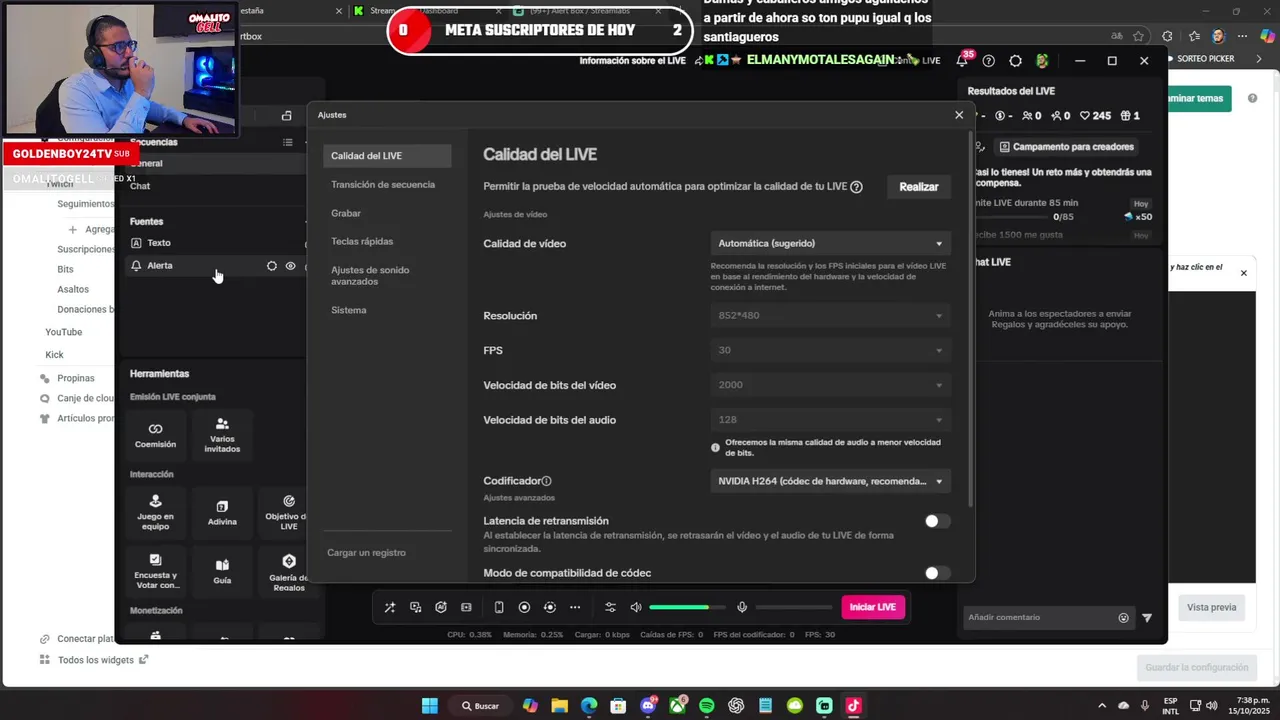1280x720 pixels.
Task: Open the audio mixer sliders icon
Action: click(x=610, y=607)
